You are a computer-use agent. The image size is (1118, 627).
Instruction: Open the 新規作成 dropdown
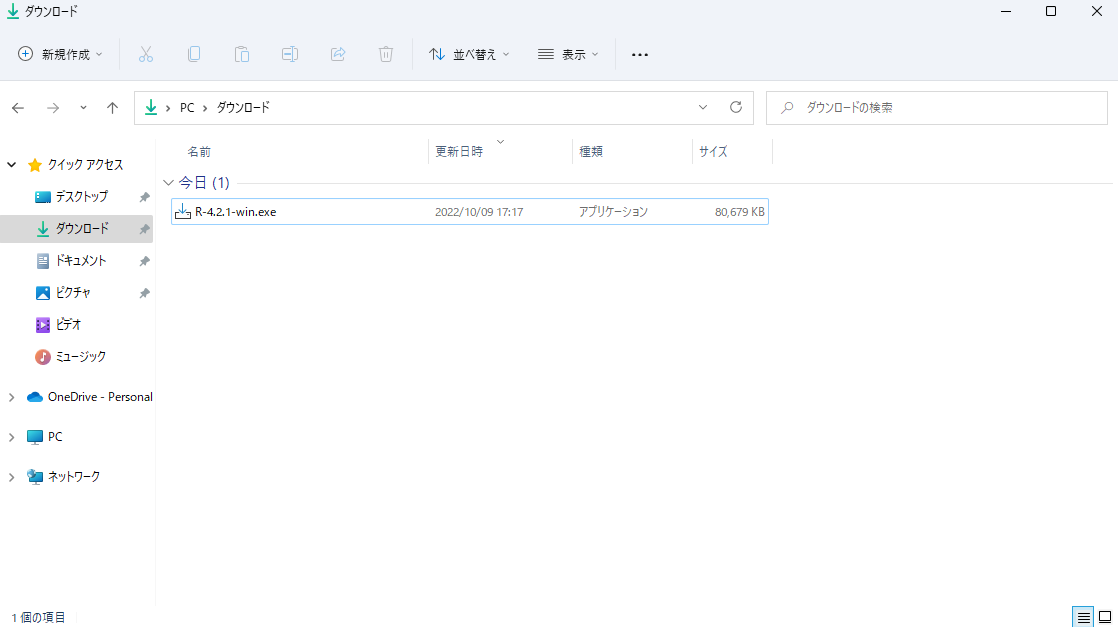coord(61,54)
